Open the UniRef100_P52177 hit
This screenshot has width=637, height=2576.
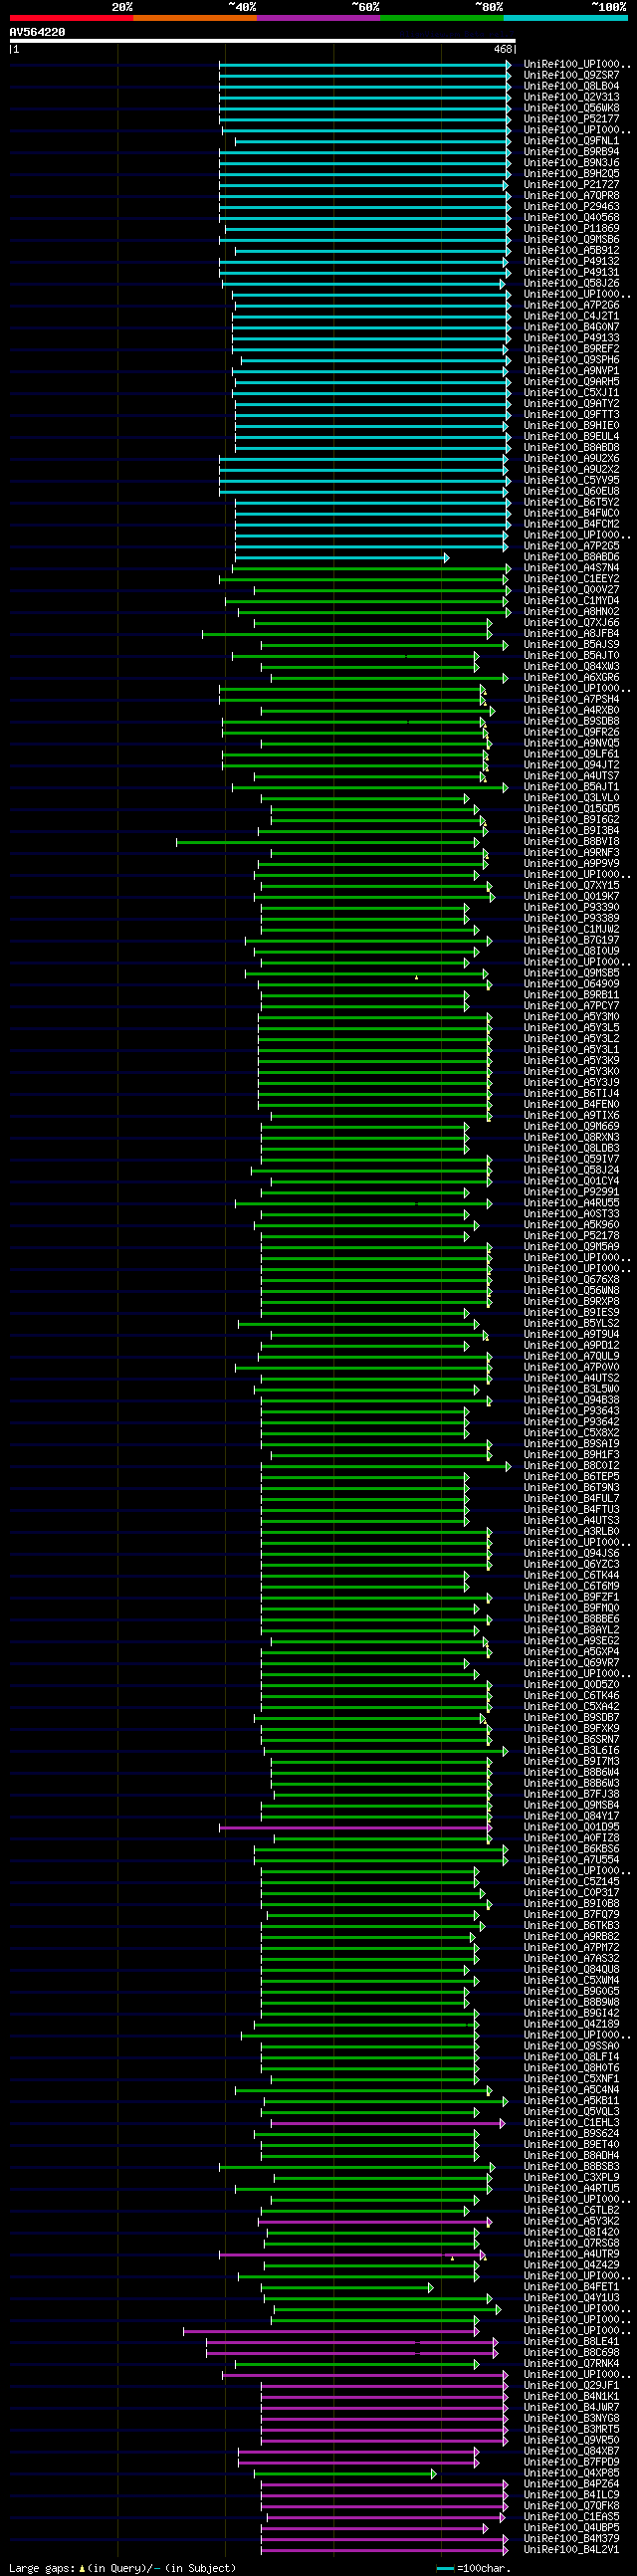click(571, 119)
